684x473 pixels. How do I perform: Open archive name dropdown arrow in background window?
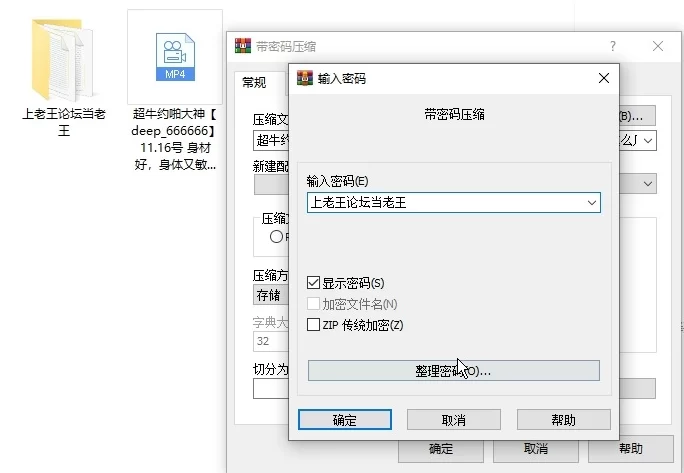point(648,141)
